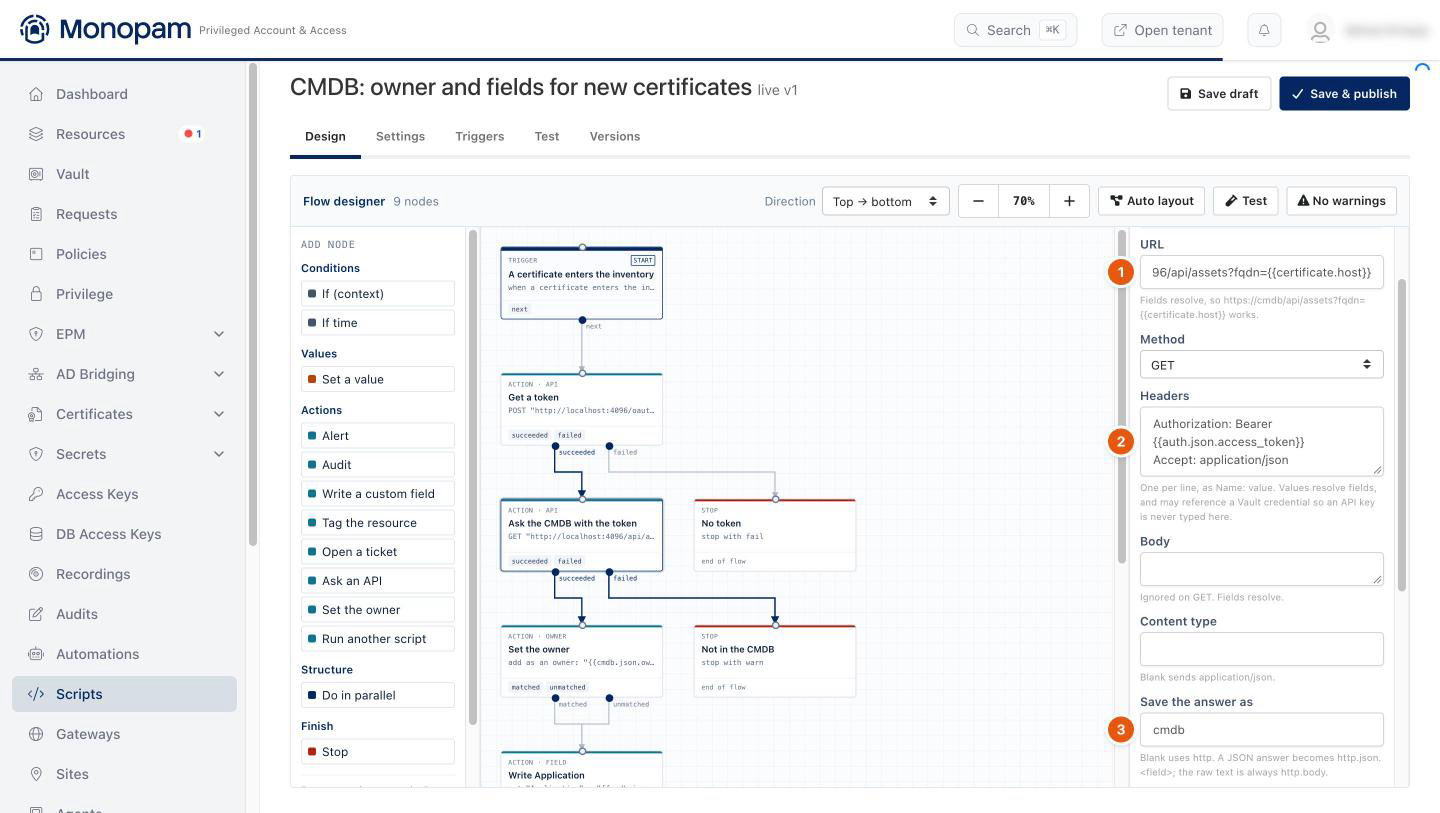Click the Test button in designer toolbar

click(1246, 201)
